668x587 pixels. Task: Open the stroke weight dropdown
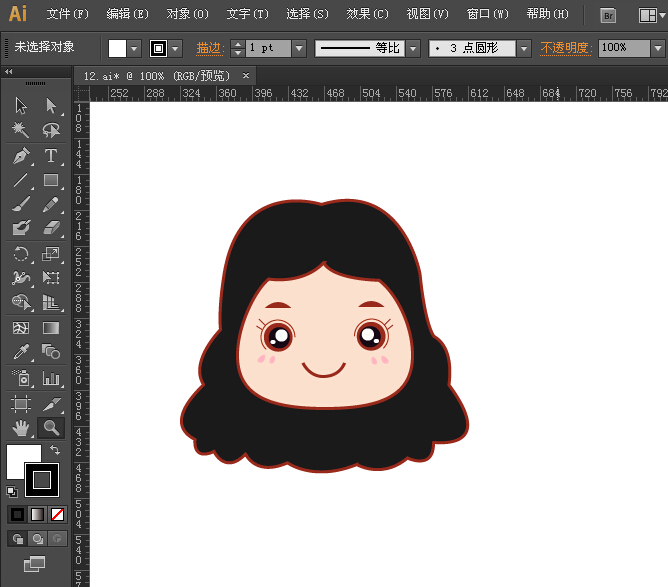[298, 48]
